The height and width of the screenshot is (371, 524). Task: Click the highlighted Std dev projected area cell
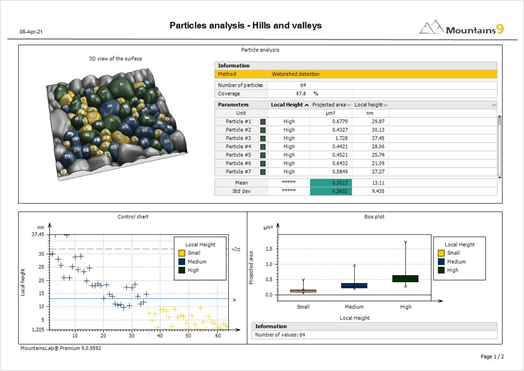[x=331, y=191]
